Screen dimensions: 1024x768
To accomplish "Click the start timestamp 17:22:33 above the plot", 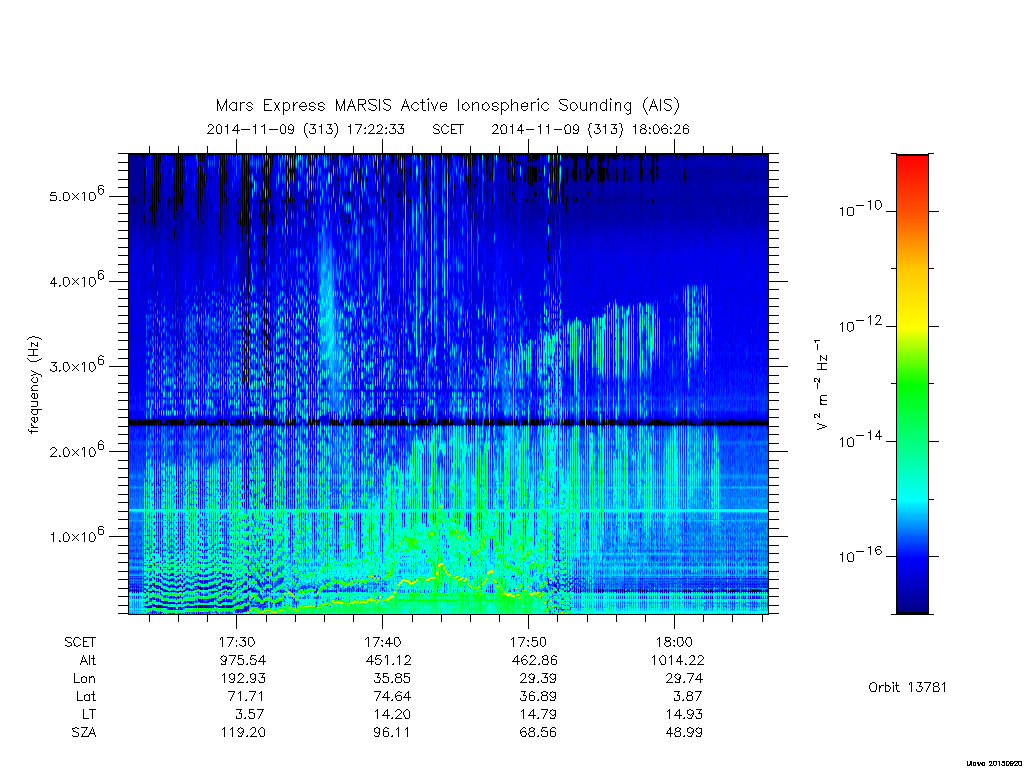I will (376, 129).
